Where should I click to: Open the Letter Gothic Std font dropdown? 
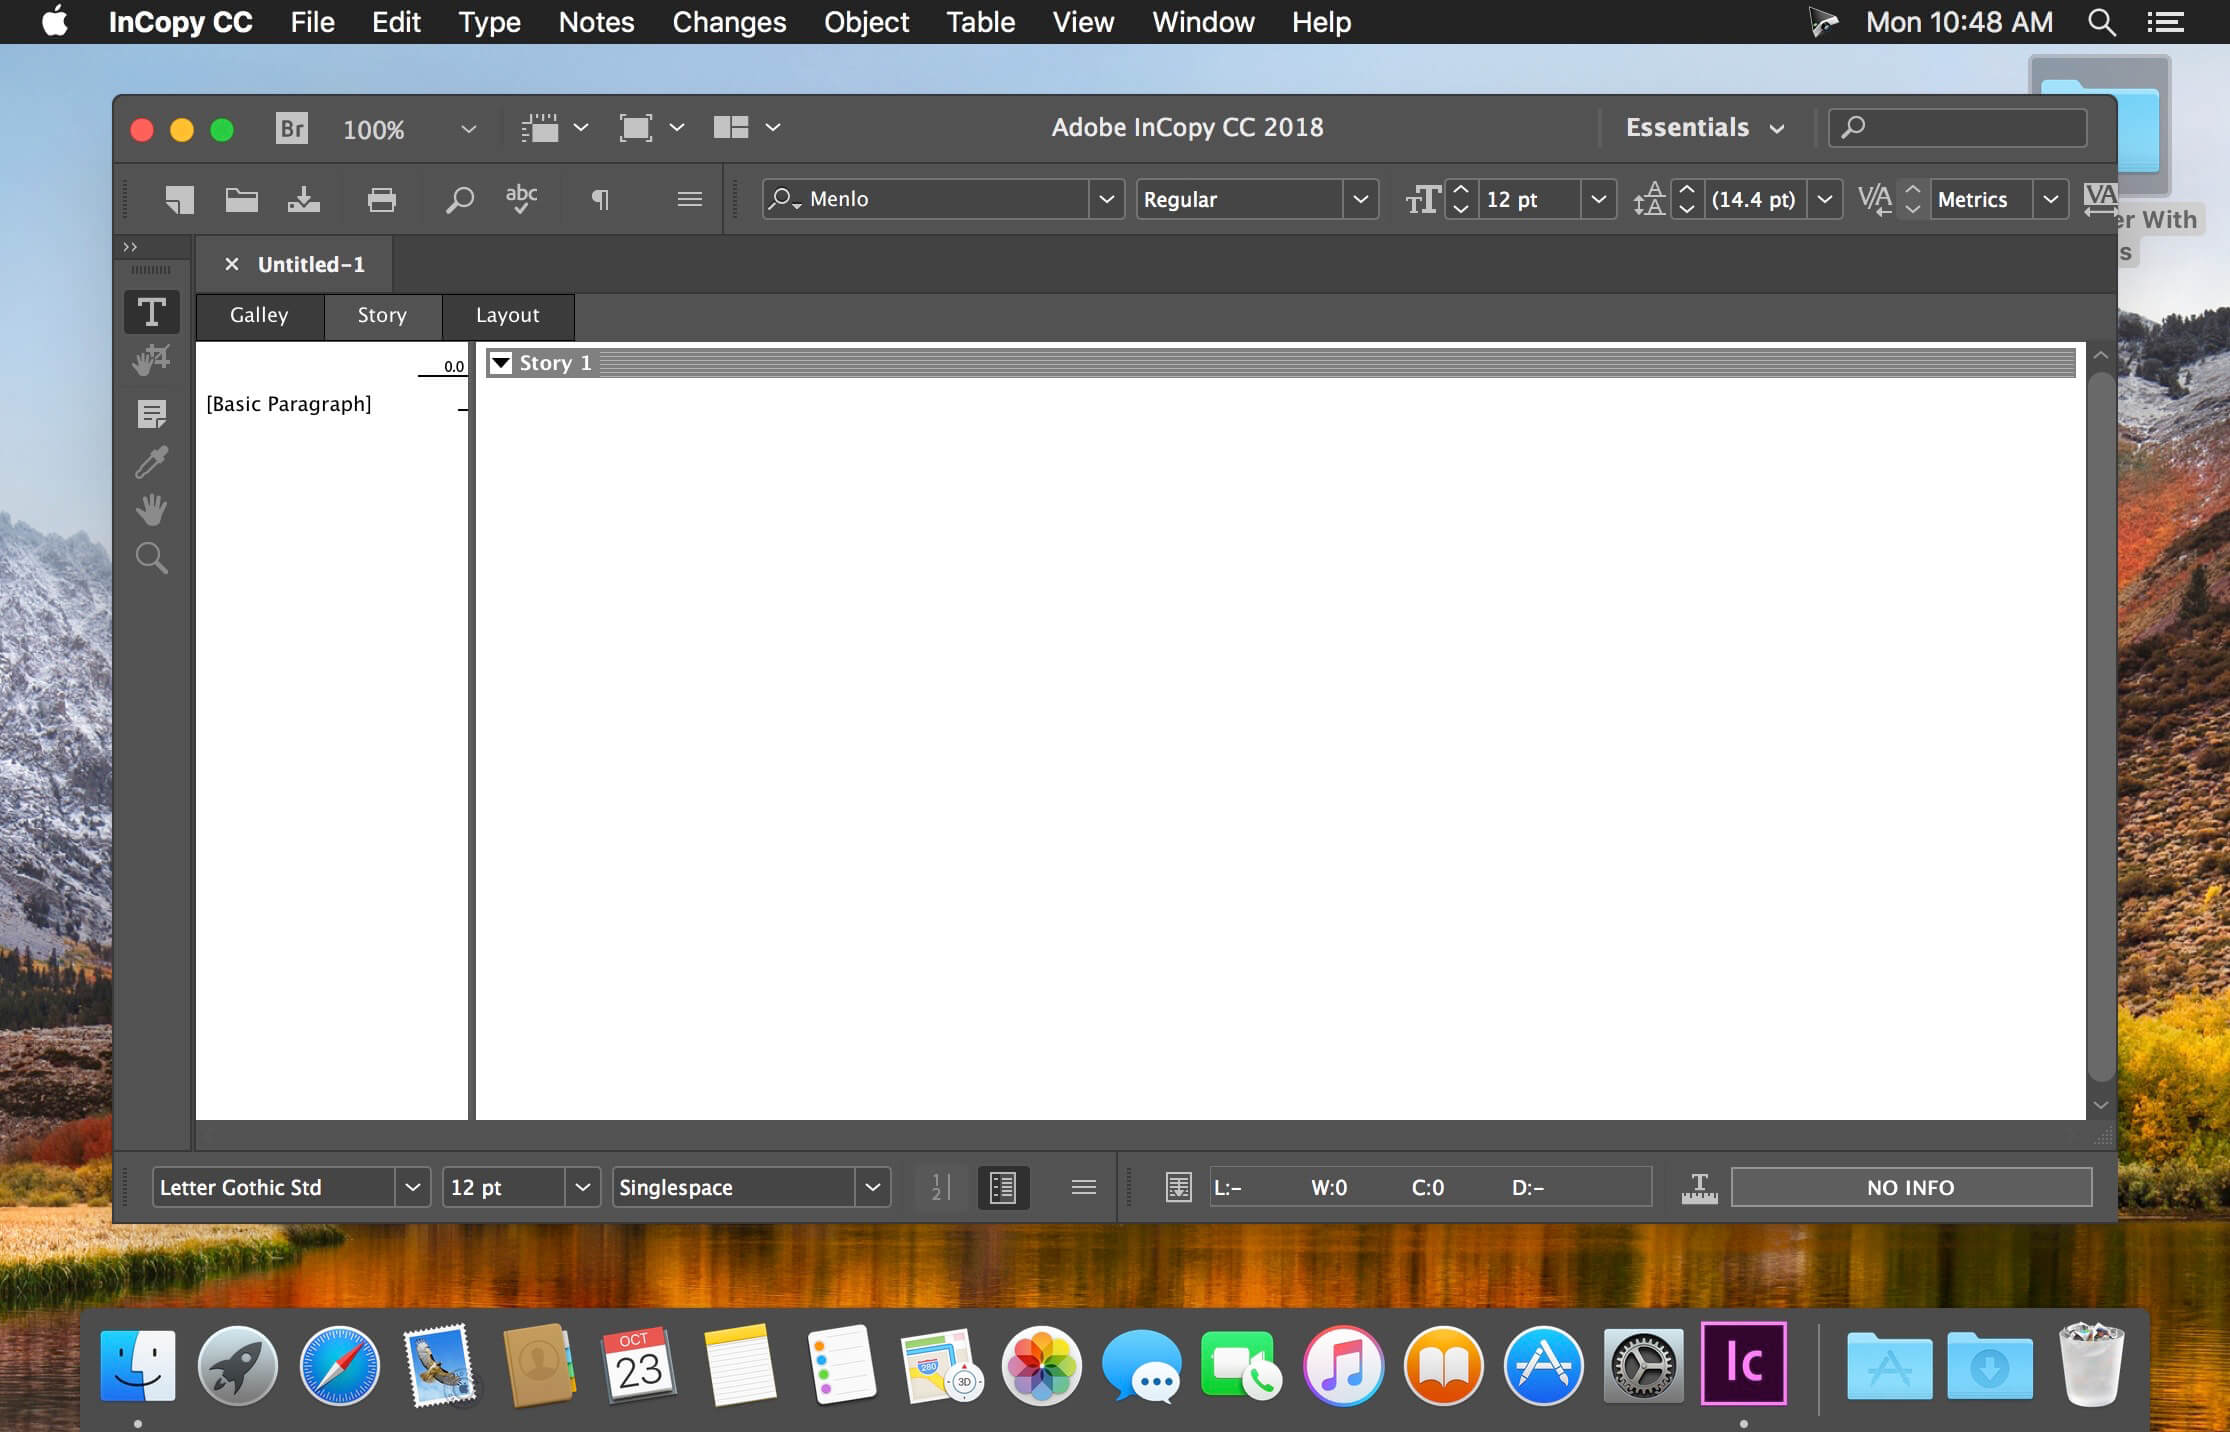(411, 1187)
